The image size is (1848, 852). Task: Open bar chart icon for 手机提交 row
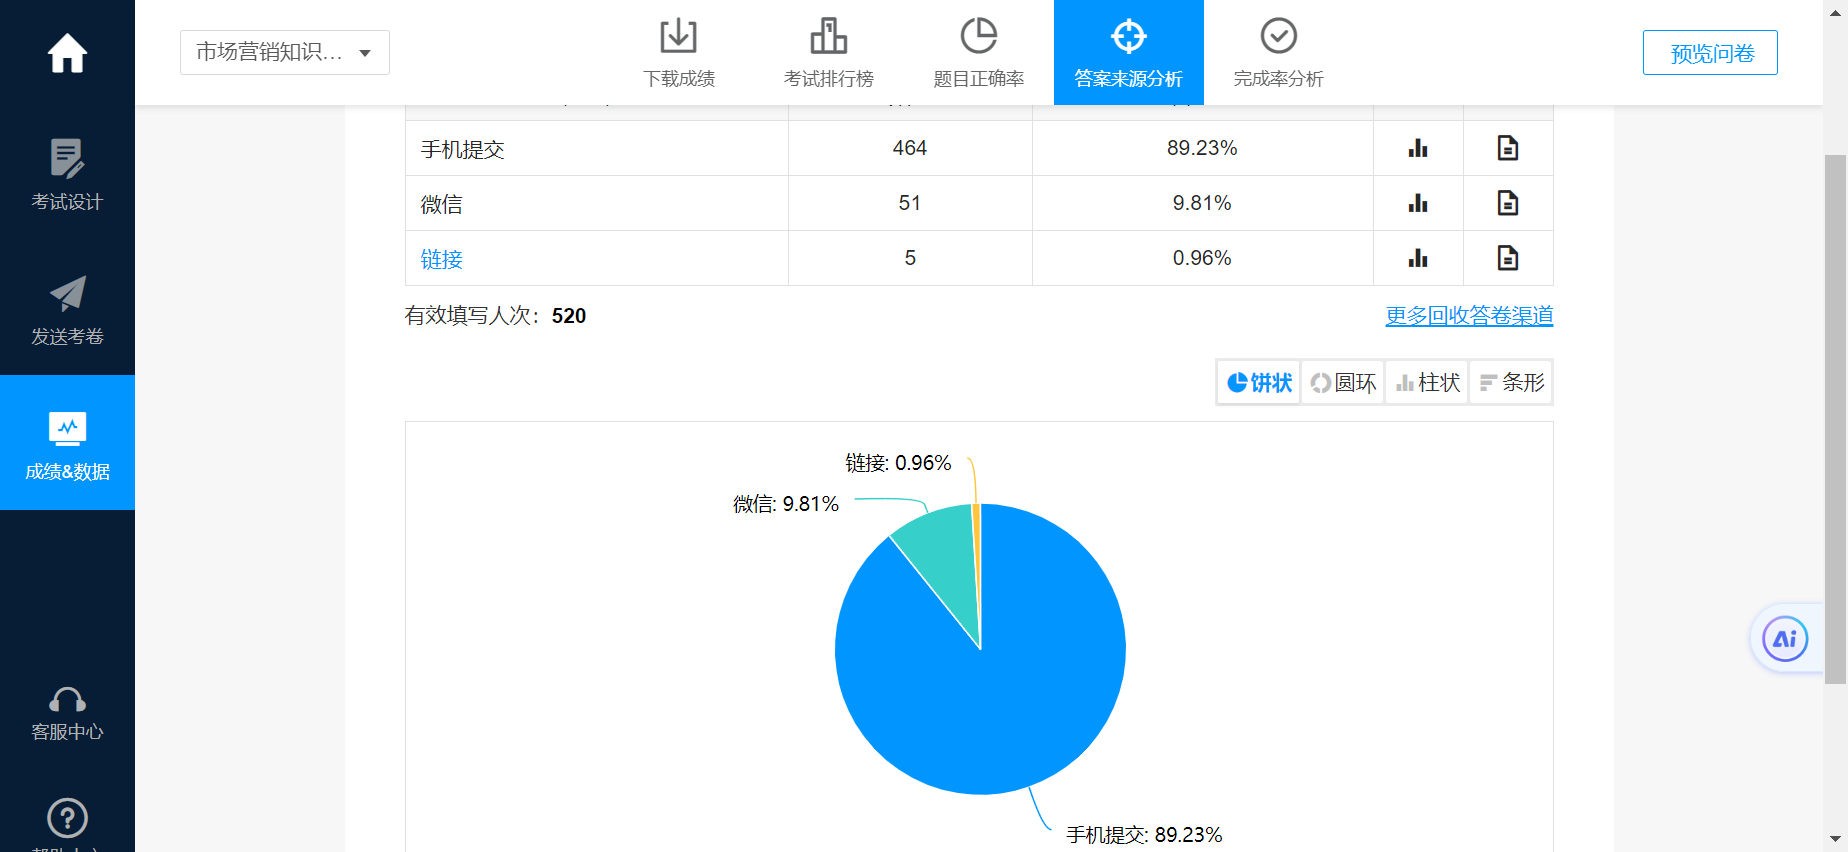(x=1418, y=148)
